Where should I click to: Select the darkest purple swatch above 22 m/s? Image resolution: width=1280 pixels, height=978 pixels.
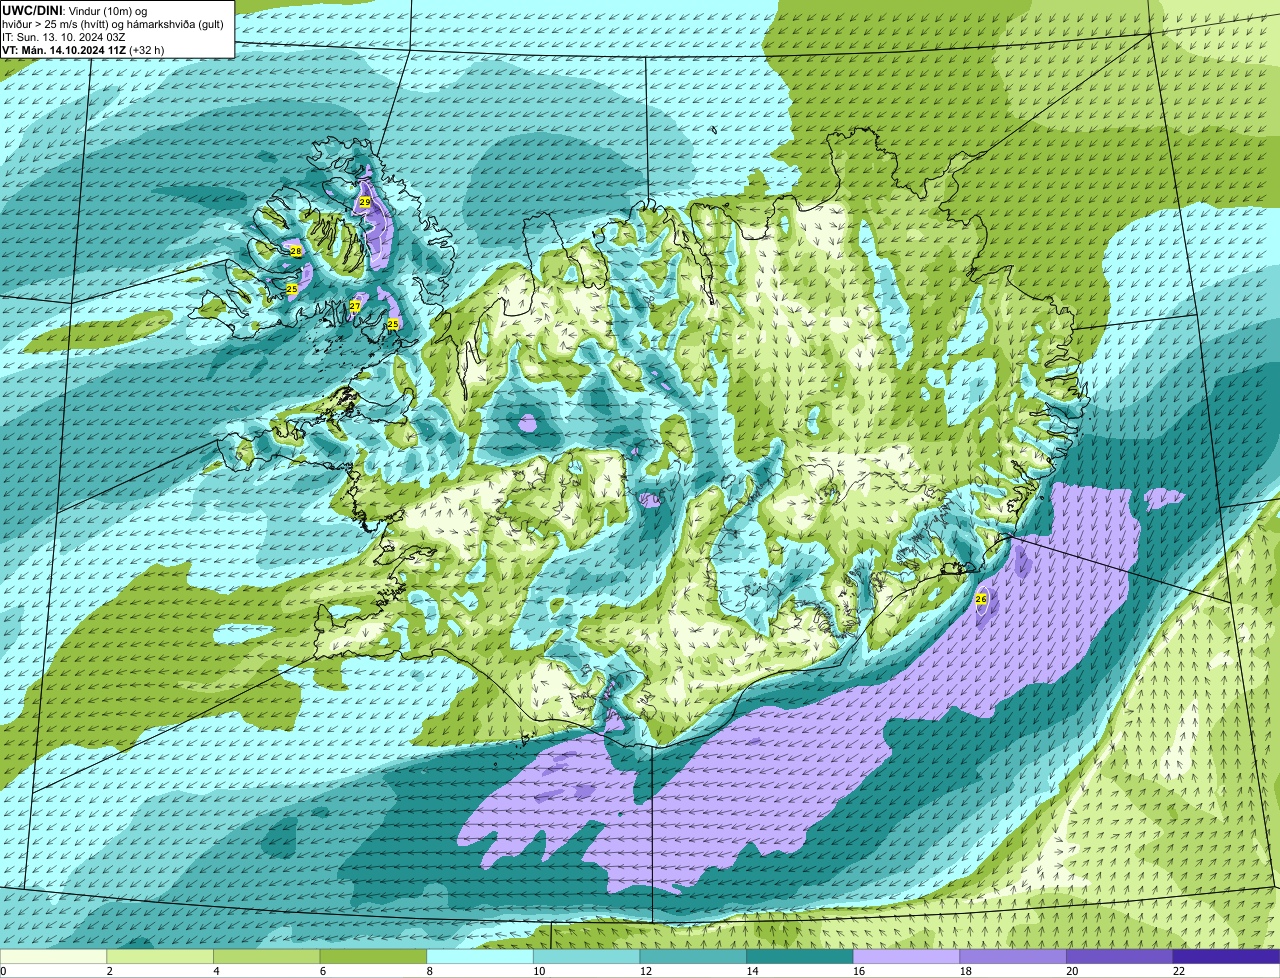point(1227,956)
